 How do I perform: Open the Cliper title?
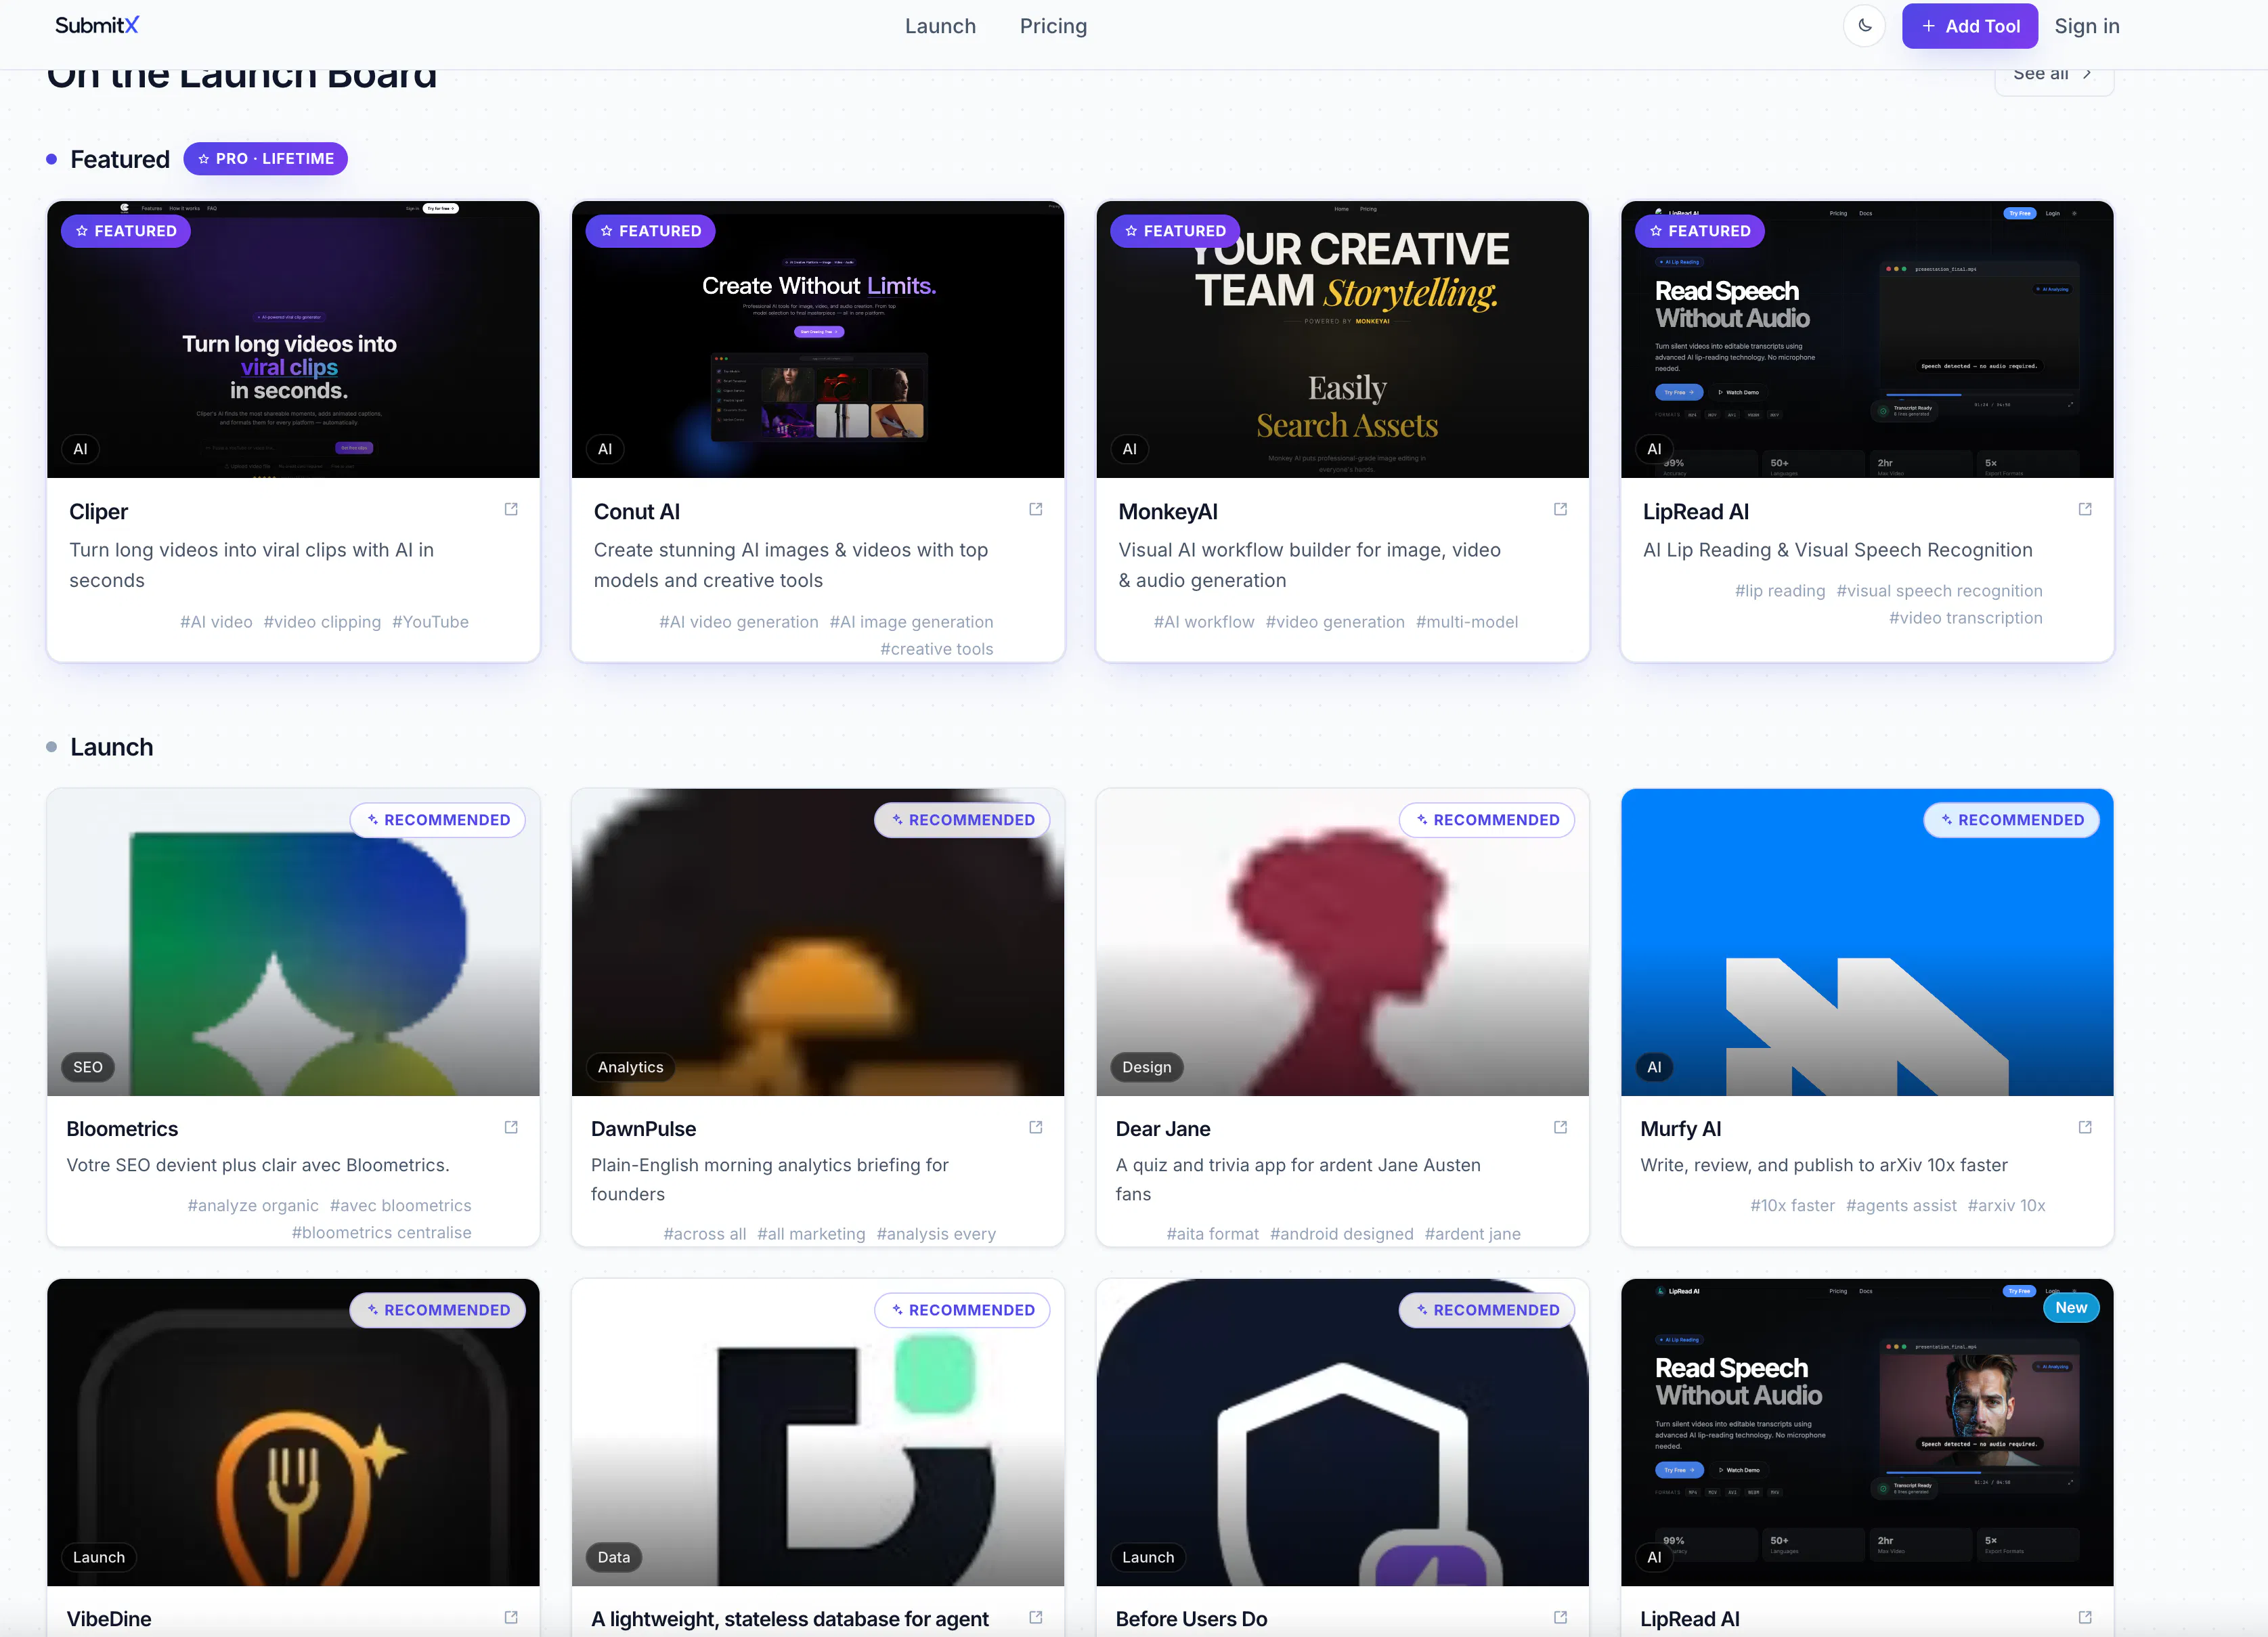tap(98, 512)
